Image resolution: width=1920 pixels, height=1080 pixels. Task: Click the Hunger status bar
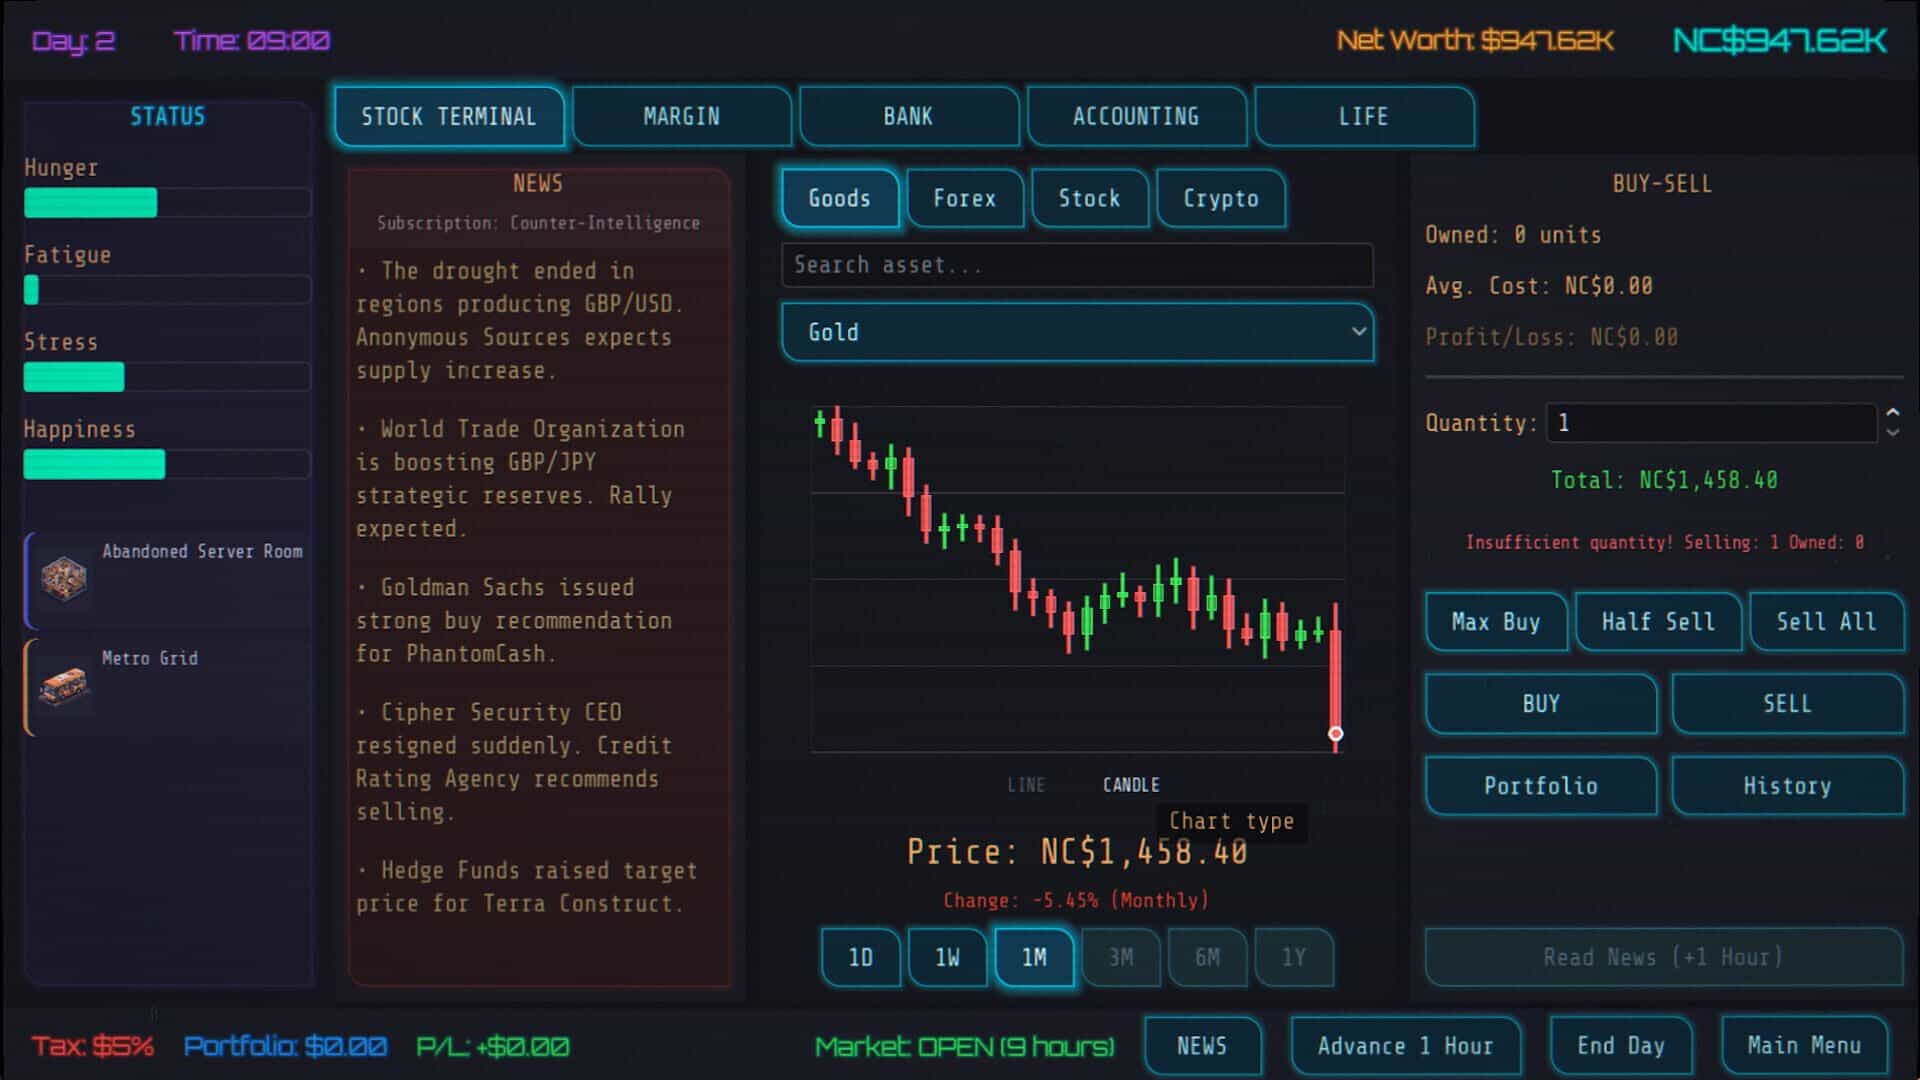167,202
